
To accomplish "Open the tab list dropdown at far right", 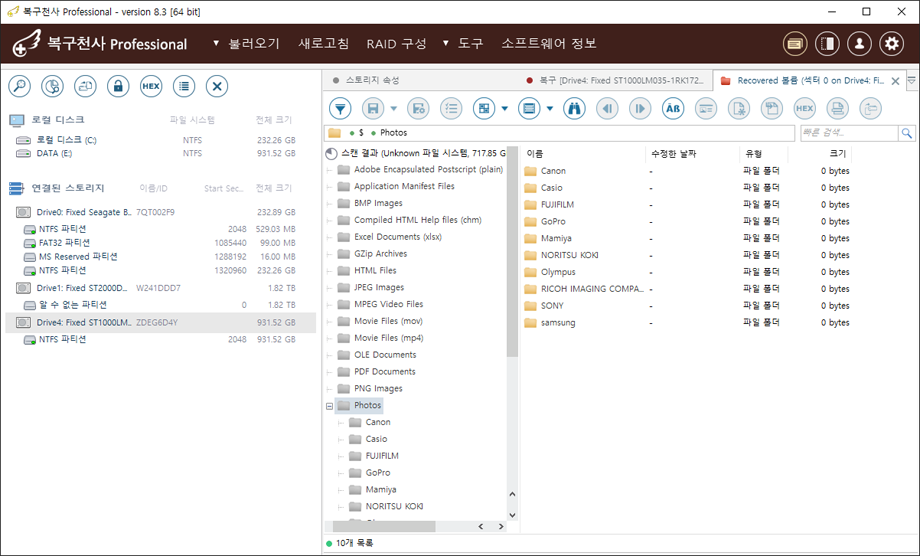I will click(912, 80).
